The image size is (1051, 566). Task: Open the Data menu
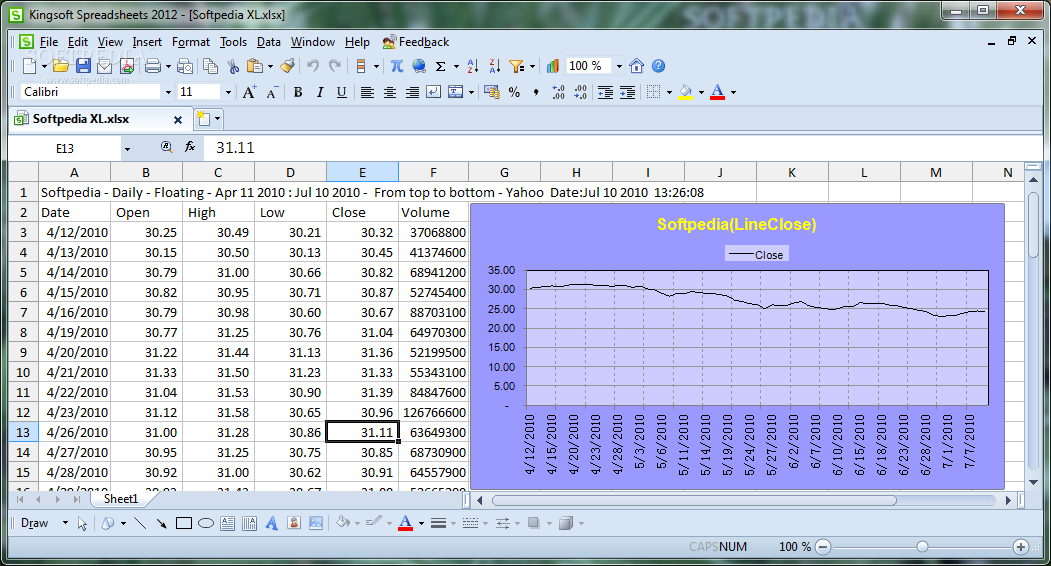click(x=269, y=42)
